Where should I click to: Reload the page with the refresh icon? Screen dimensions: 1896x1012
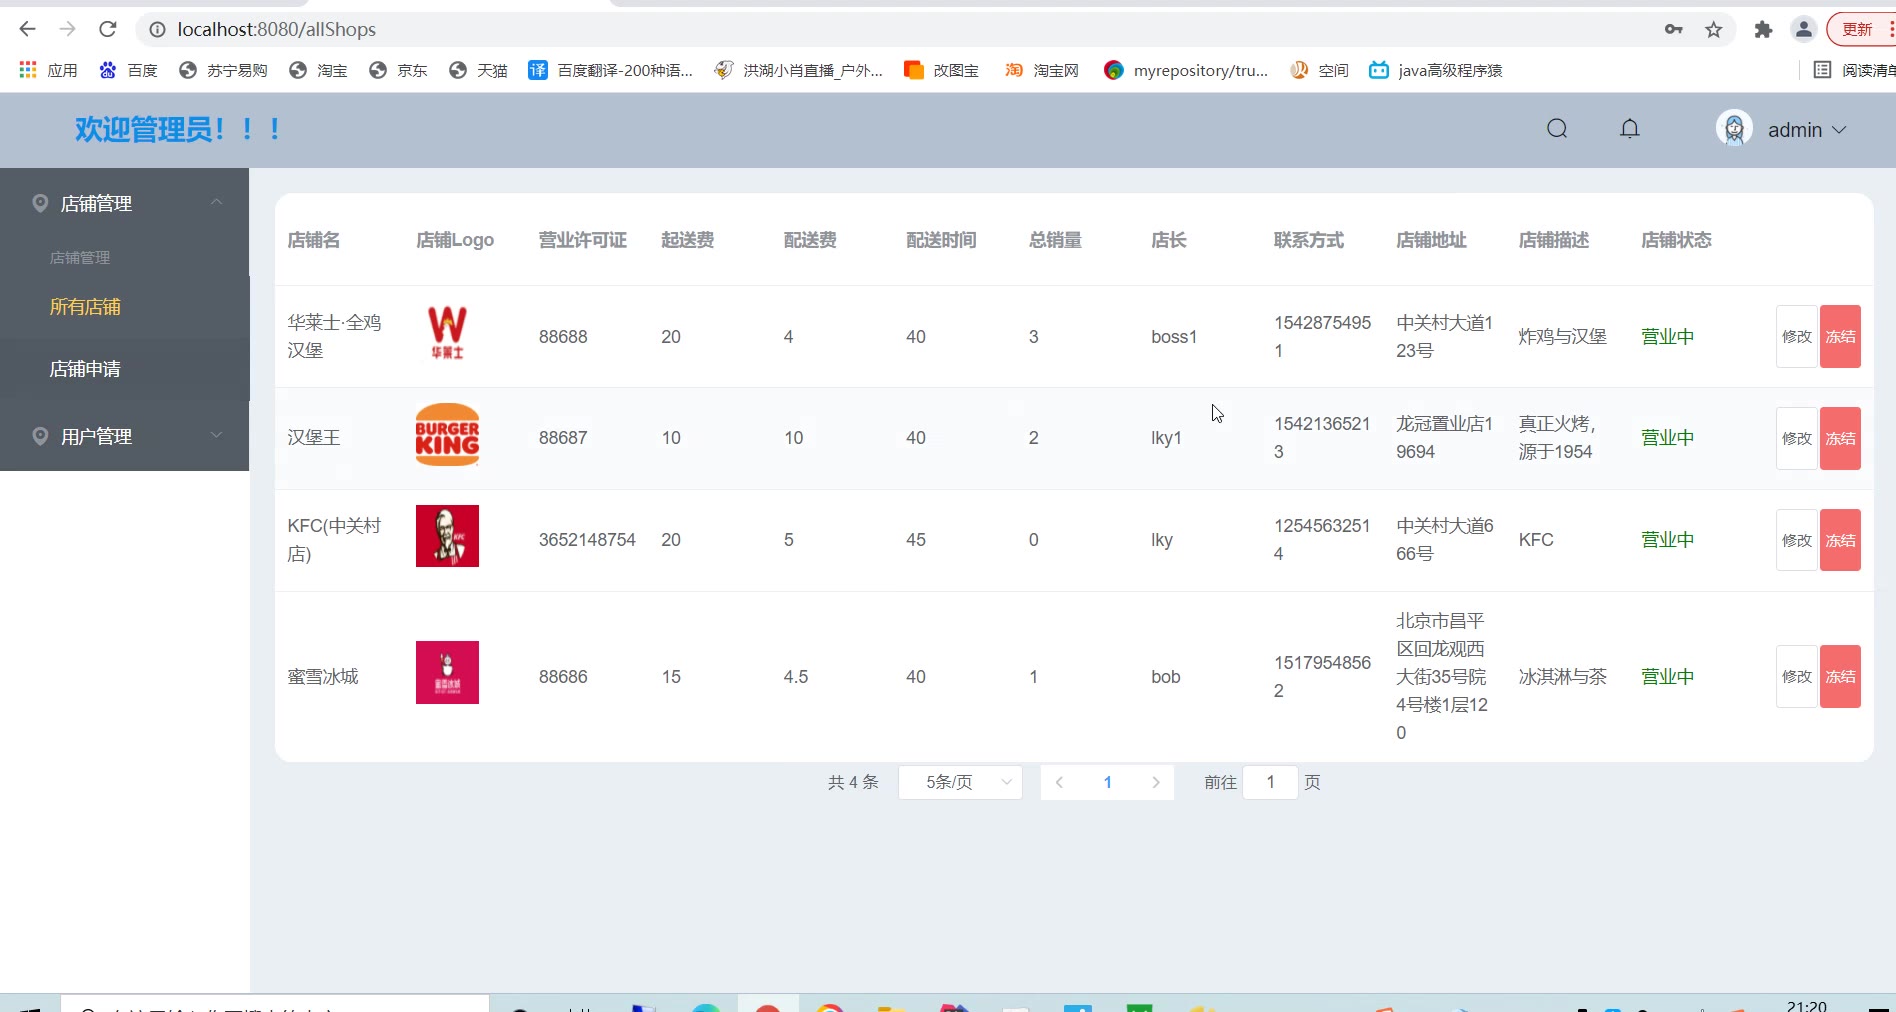tap(108, 30)
